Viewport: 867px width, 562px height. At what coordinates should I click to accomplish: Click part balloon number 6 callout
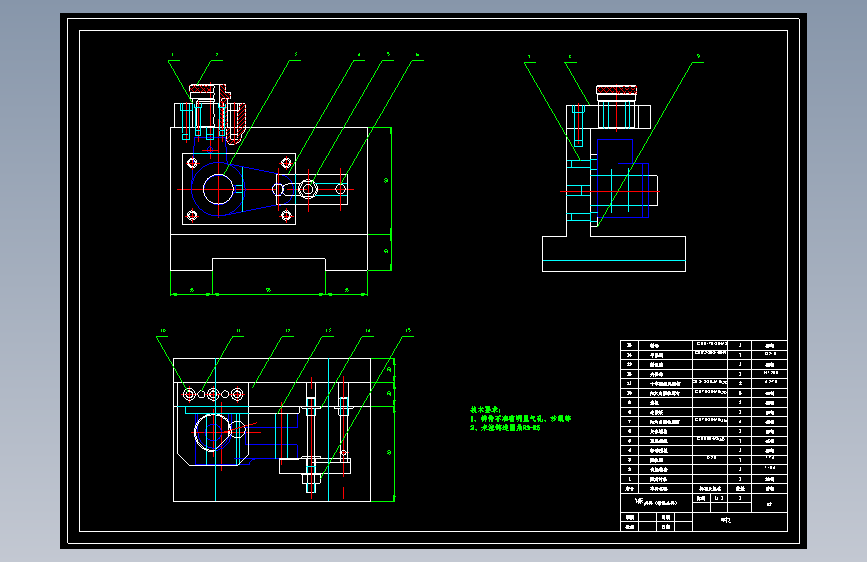pyautogui.click(x=417, y=55)
